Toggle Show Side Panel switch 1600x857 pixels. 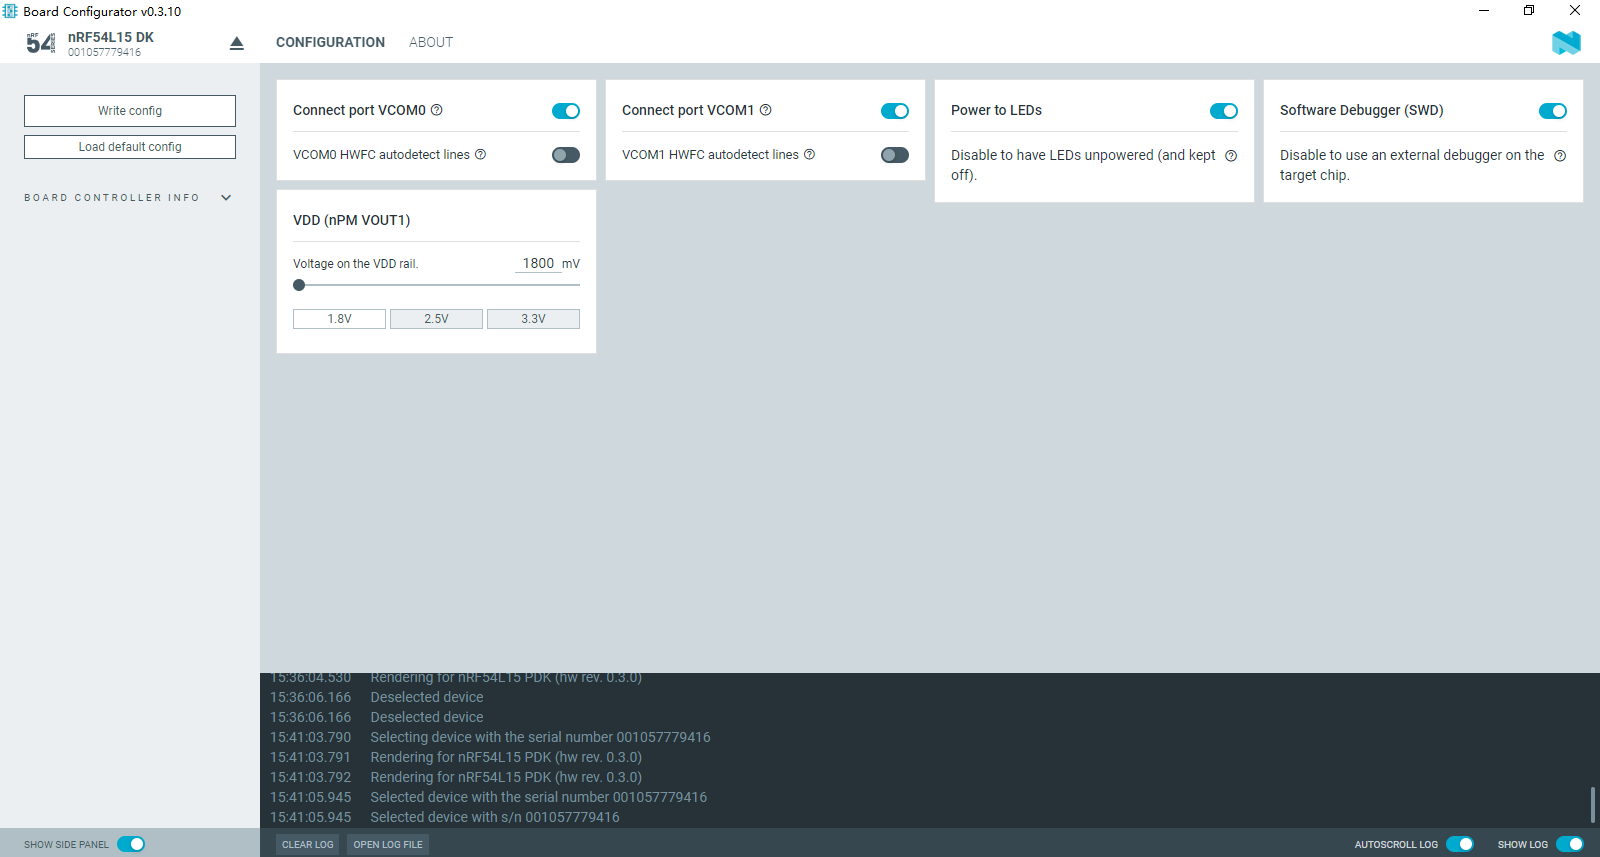tap(131, 844)
